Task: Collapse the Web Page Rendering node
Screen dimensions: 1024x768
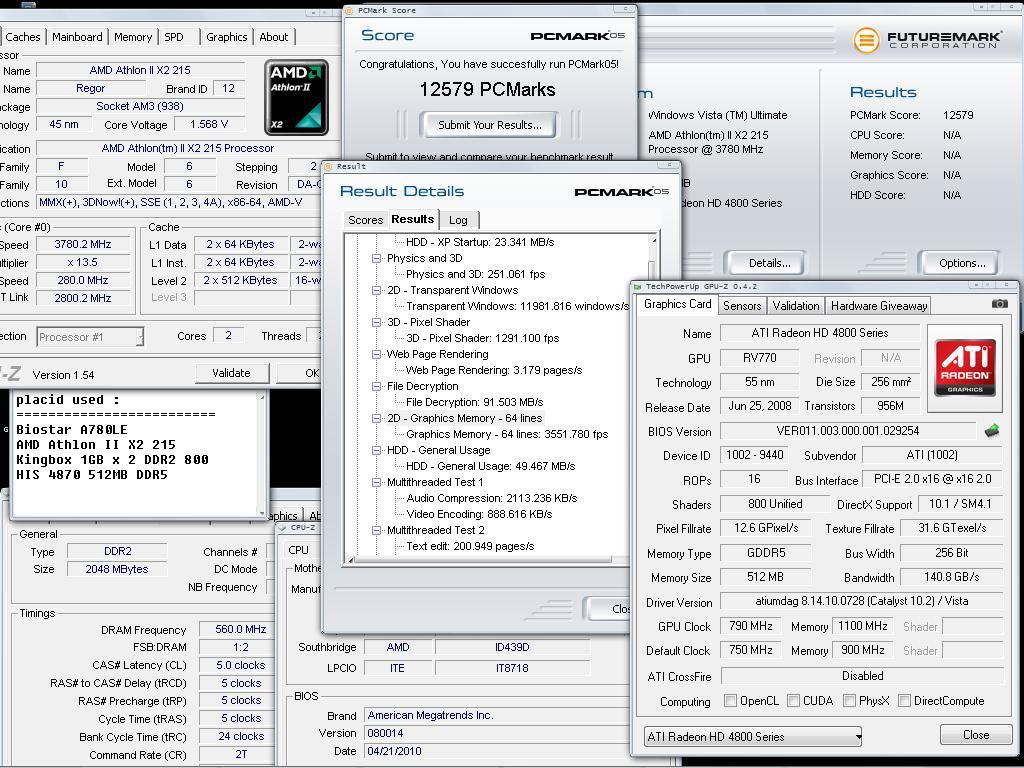Action: click(x=376, y=355)
